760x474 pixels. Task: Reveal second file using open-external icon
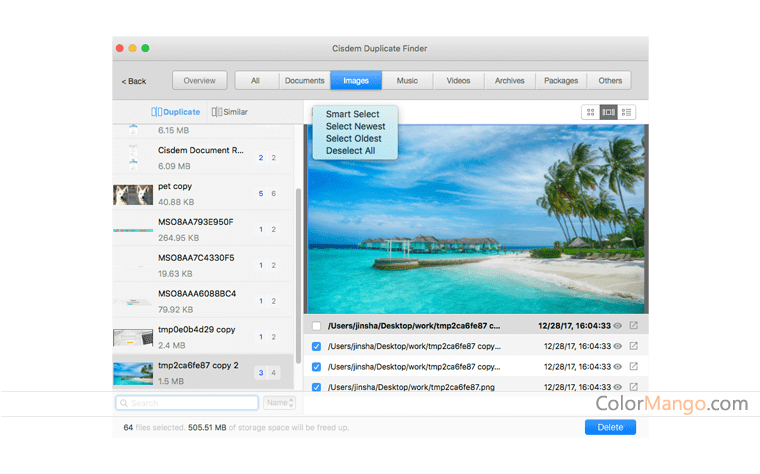[633, 346]
